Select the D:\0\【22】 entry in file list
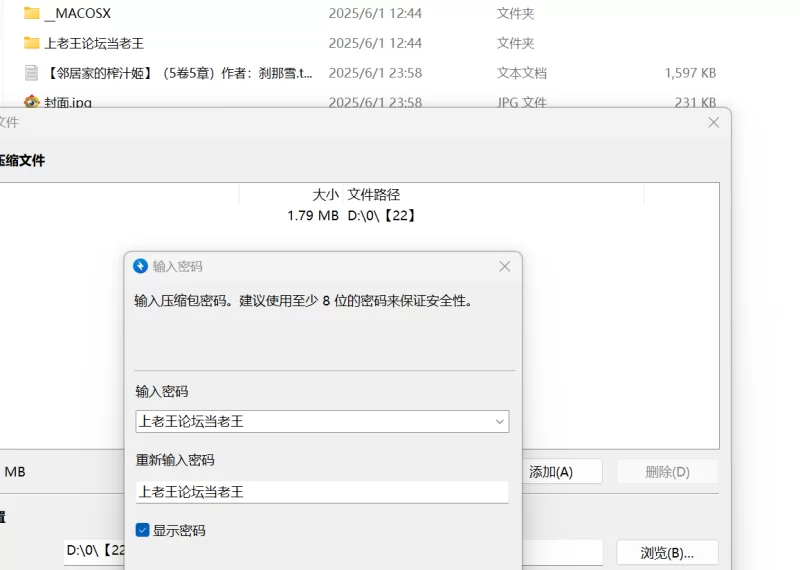 coord(381,215)
